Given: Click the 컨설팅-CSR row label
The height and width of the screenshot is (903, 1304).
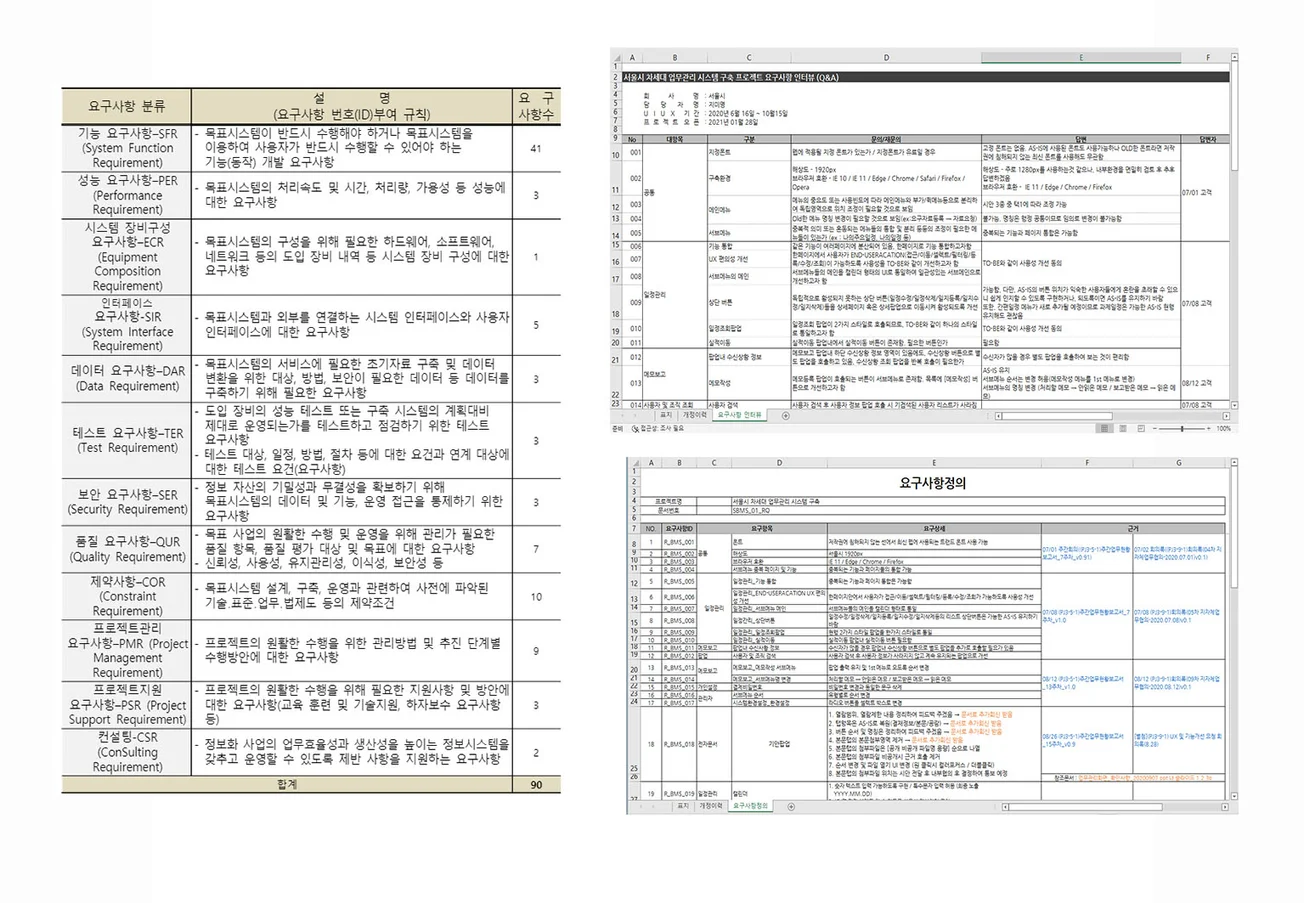Looking at the screenshot, I should click(x=127, y=752).
